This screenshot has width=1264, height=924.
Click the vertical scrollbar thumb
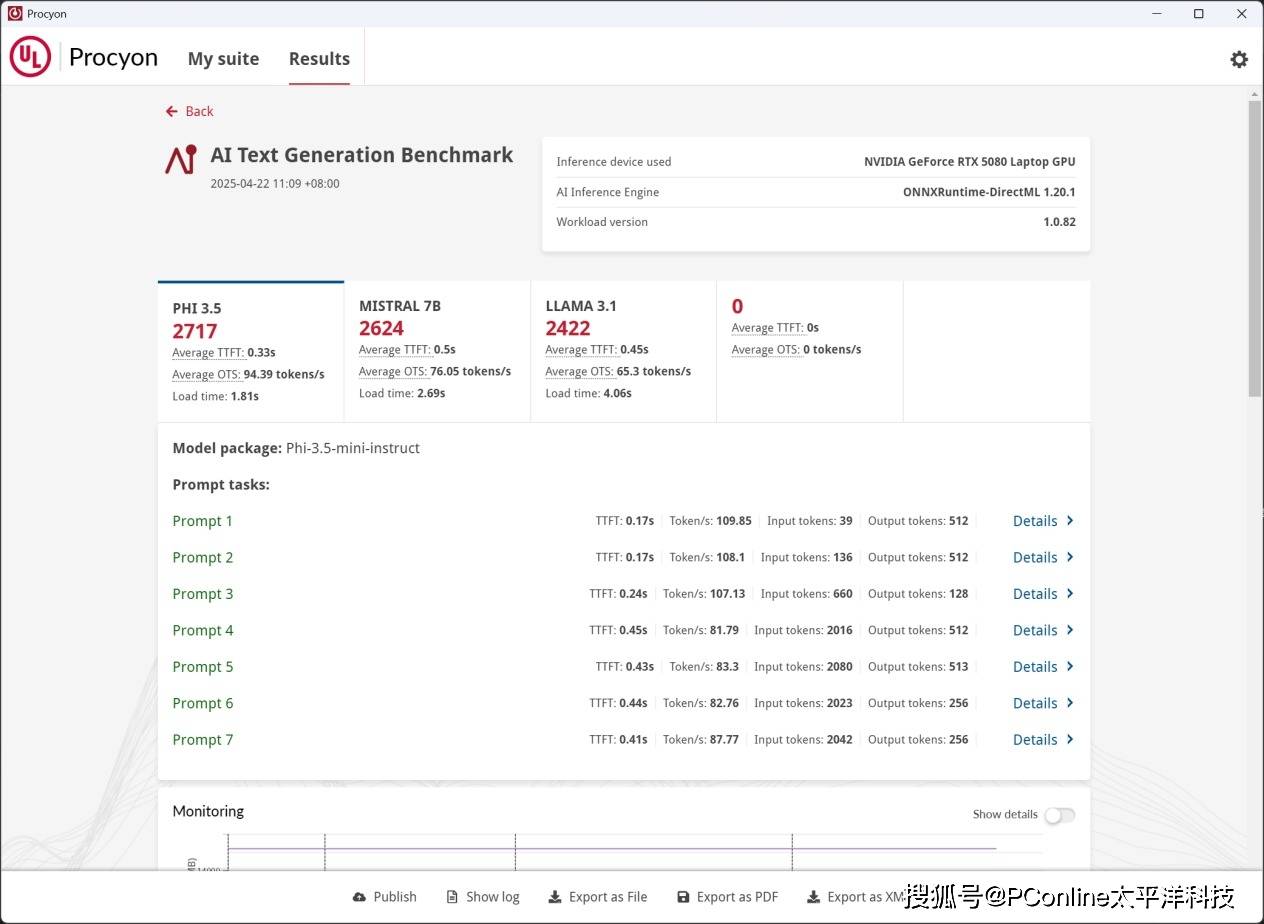(x=1254, y=248)
